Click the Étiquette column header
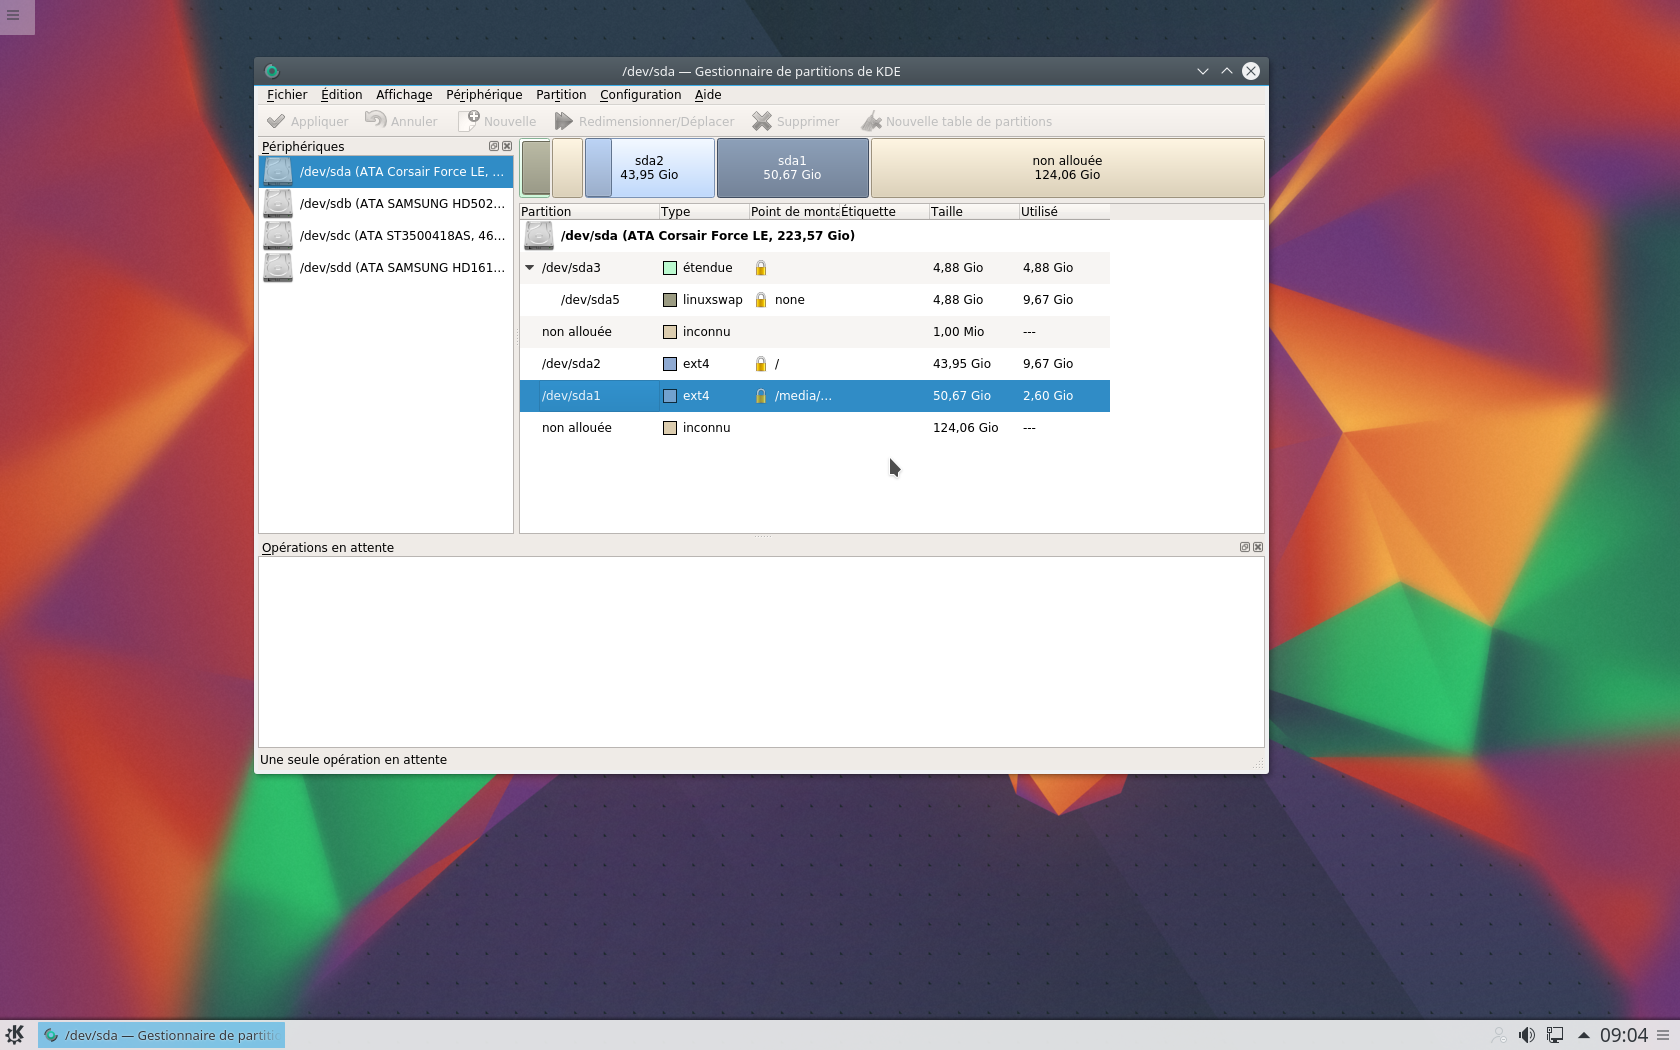This screenshot has height=1050, width=1680. tap(884, 212)
